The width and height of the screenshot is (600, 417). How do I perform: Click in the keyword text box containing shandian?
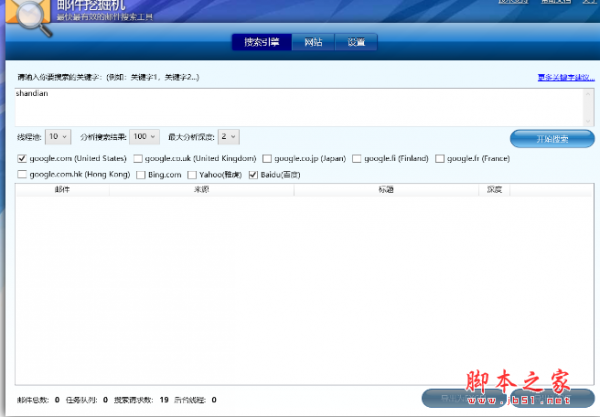(300, 105)
